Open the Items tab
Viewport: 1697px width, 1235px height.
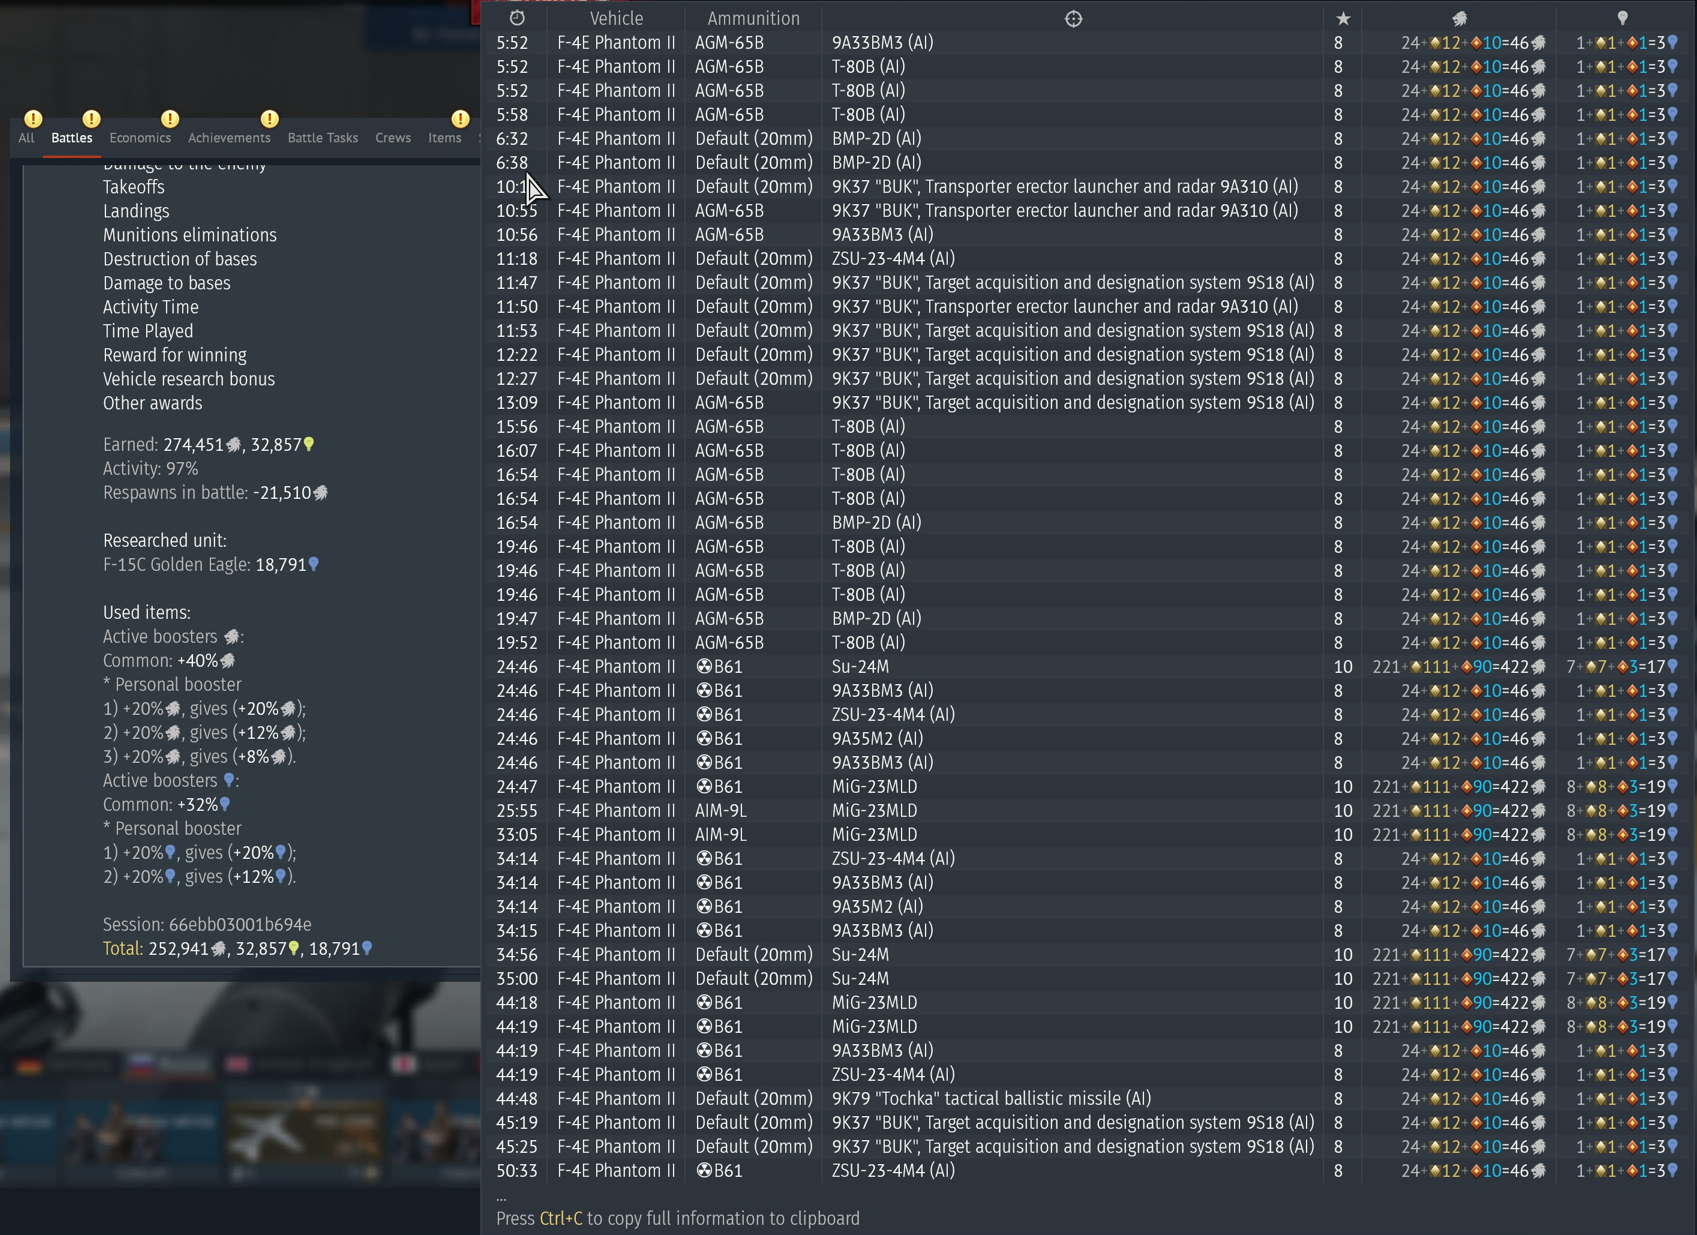(445, 138)
